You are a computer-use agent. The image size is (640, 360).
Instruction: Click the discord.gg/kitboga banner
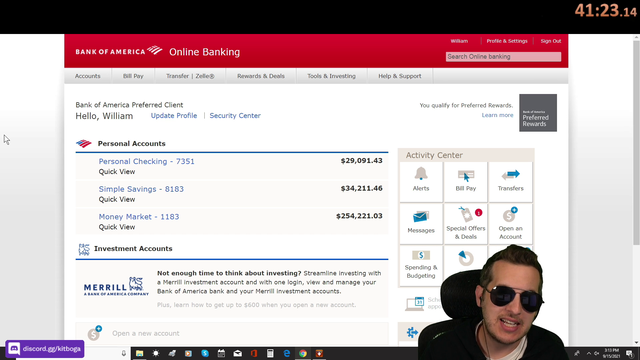45,349
